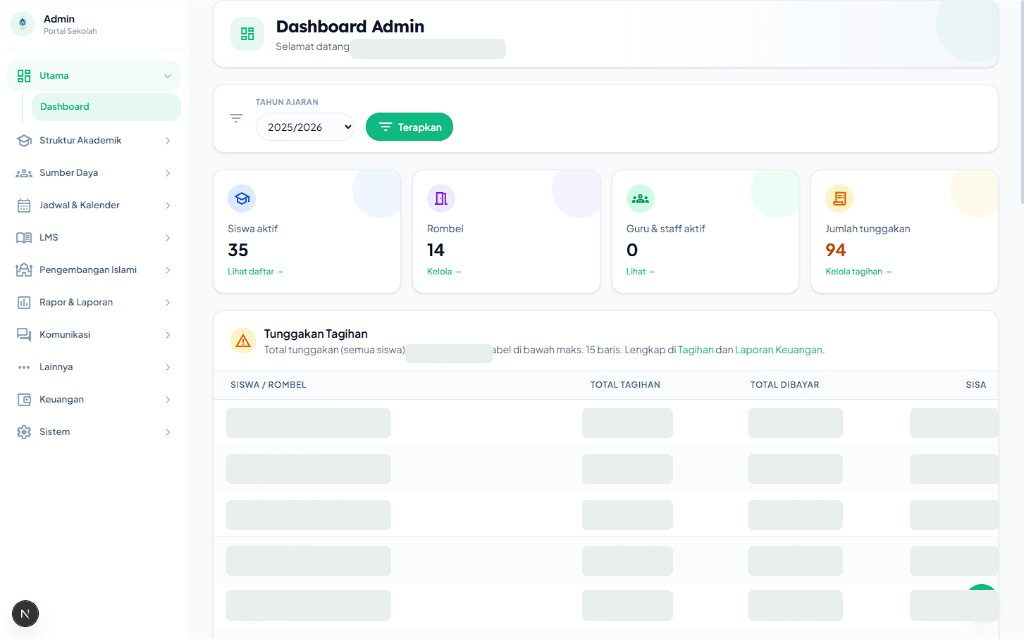
Task: Click the Utama grid icon in sidebar
Action: (x=24, y=76)
